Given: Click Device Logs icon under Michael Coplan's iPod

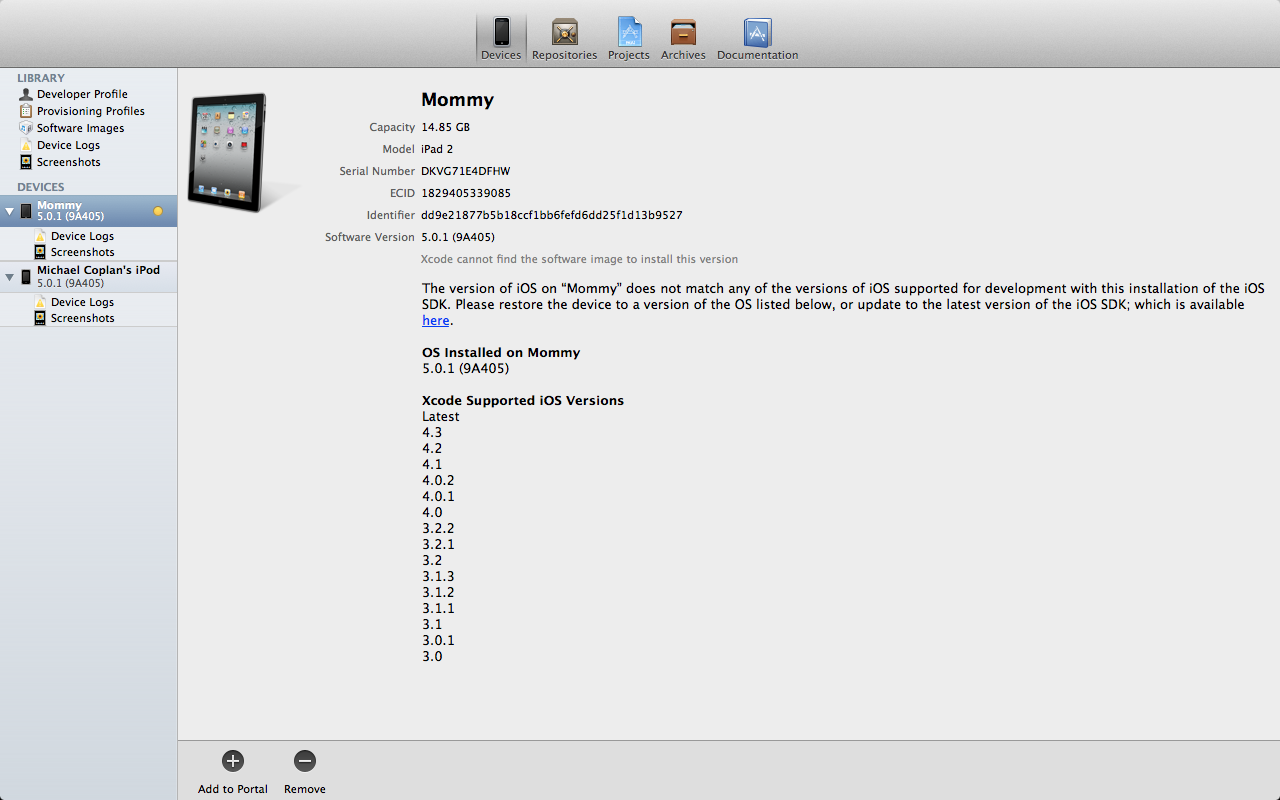Looking at the screenshot, I should [x=40, y=302].
